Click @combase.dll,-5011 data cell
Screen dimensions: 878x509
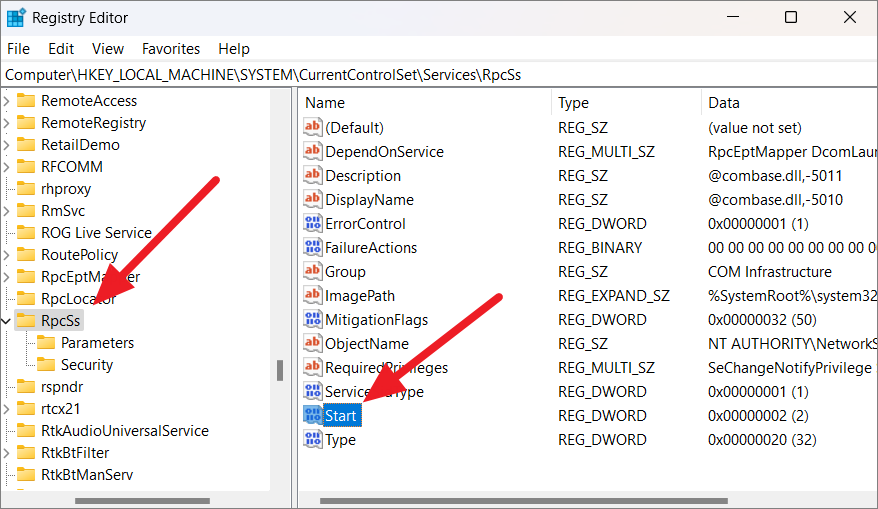point(775,176)
